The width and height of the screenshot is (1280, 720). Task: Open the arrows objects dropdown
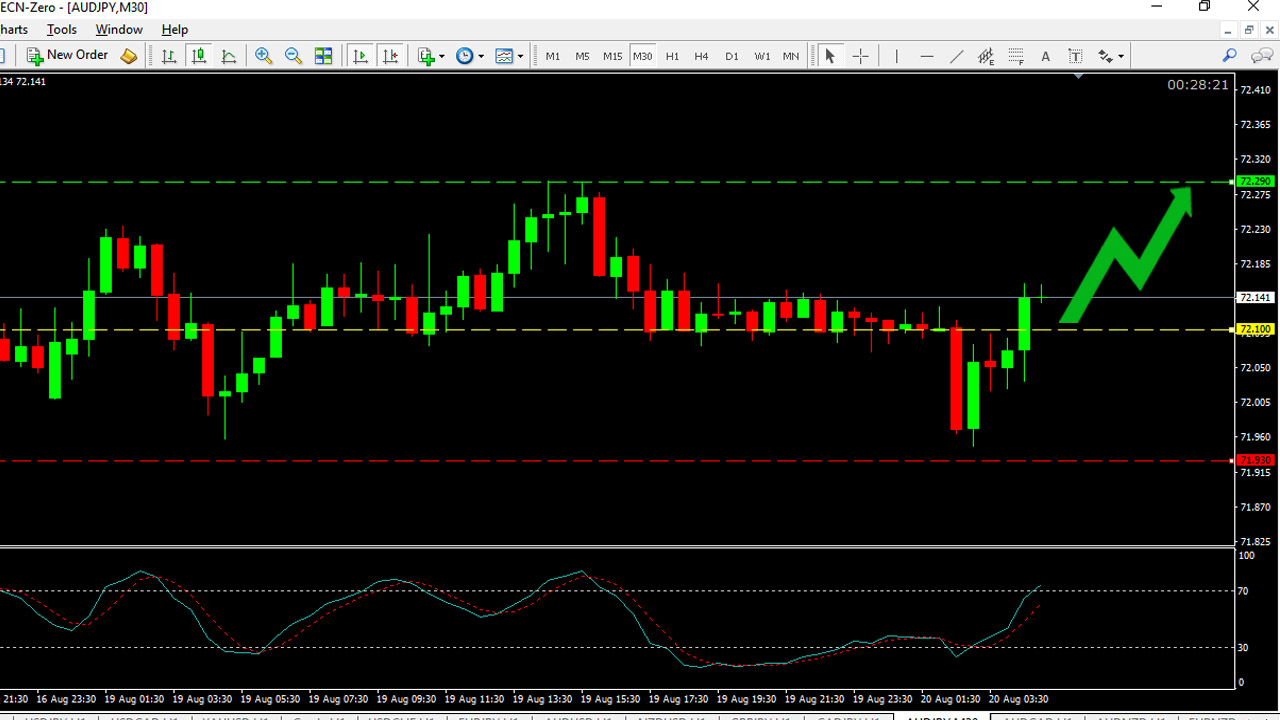pos(1111,56)
